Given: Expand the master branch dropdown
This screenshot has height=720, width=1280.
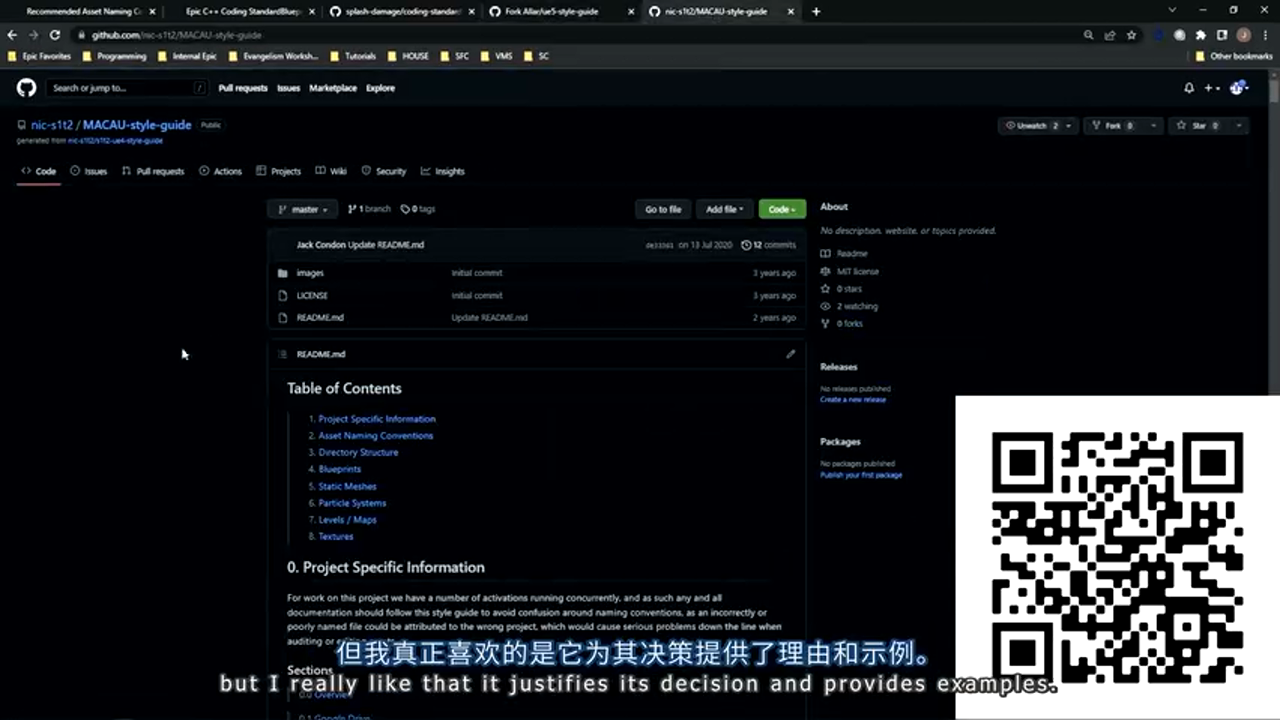Looking at the screenshot, I should 302,209.
